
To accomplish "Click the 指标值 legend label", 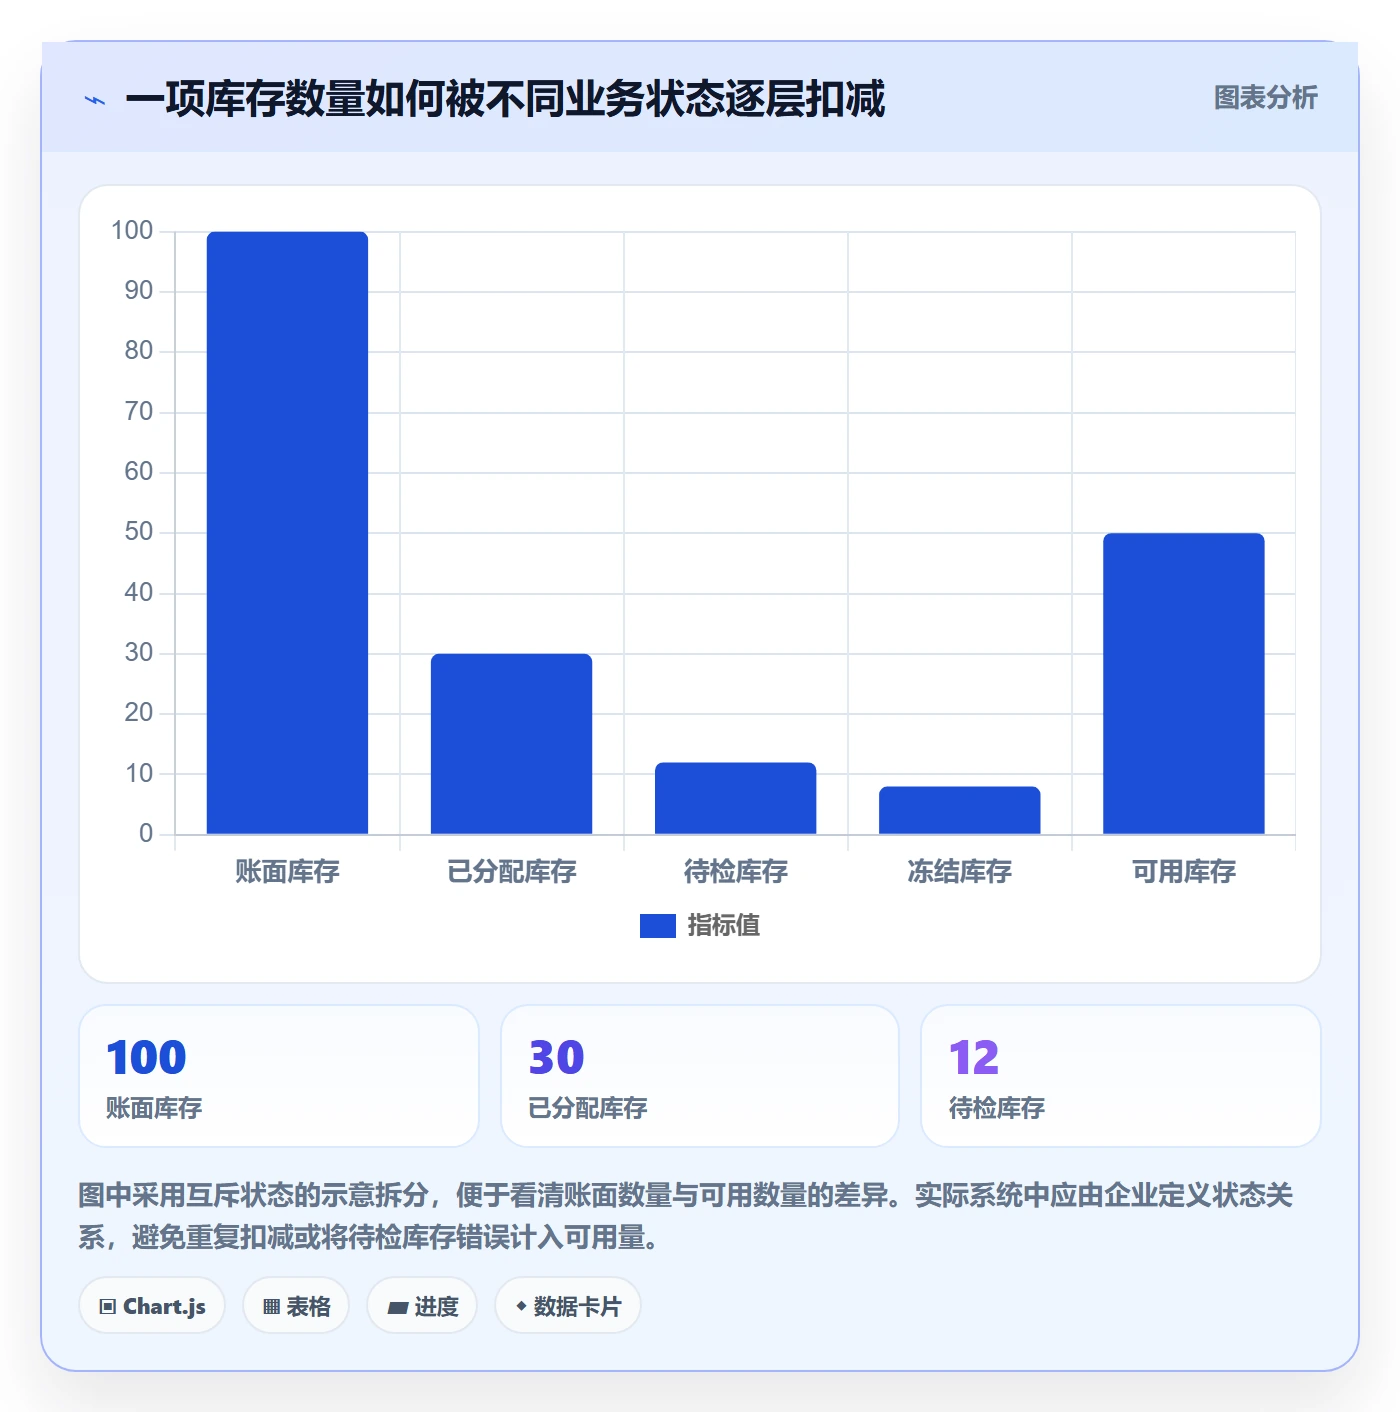I will [724, 926].
